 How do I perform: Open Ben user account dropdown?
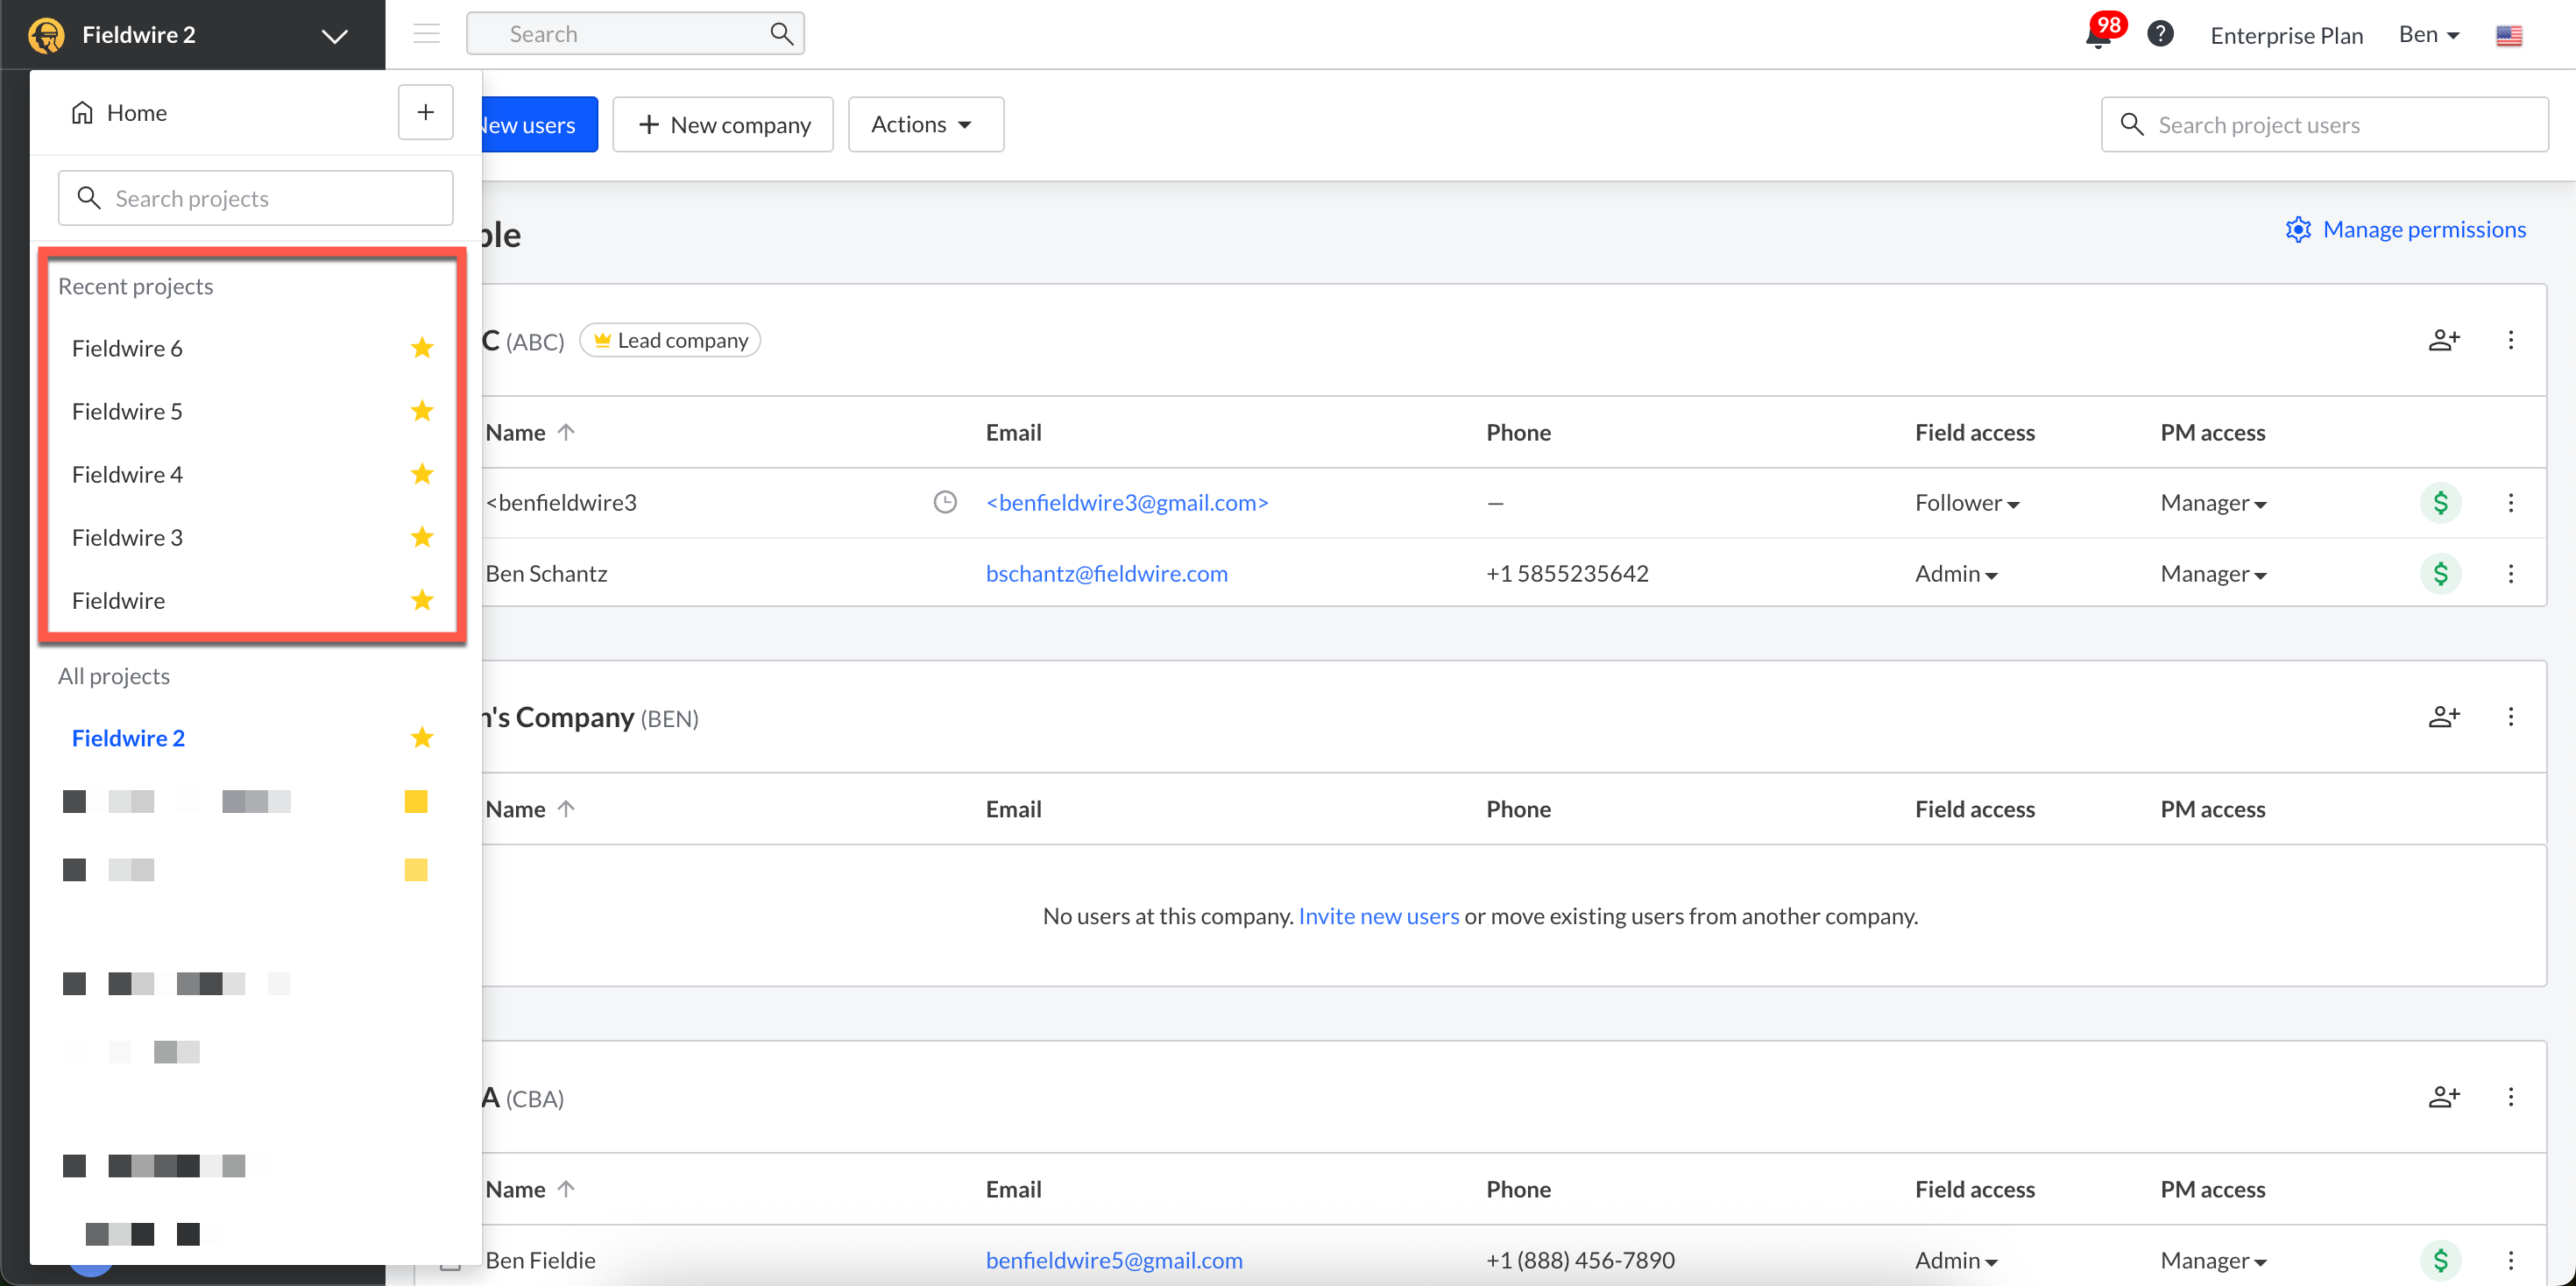click(x=2428, y=35)
